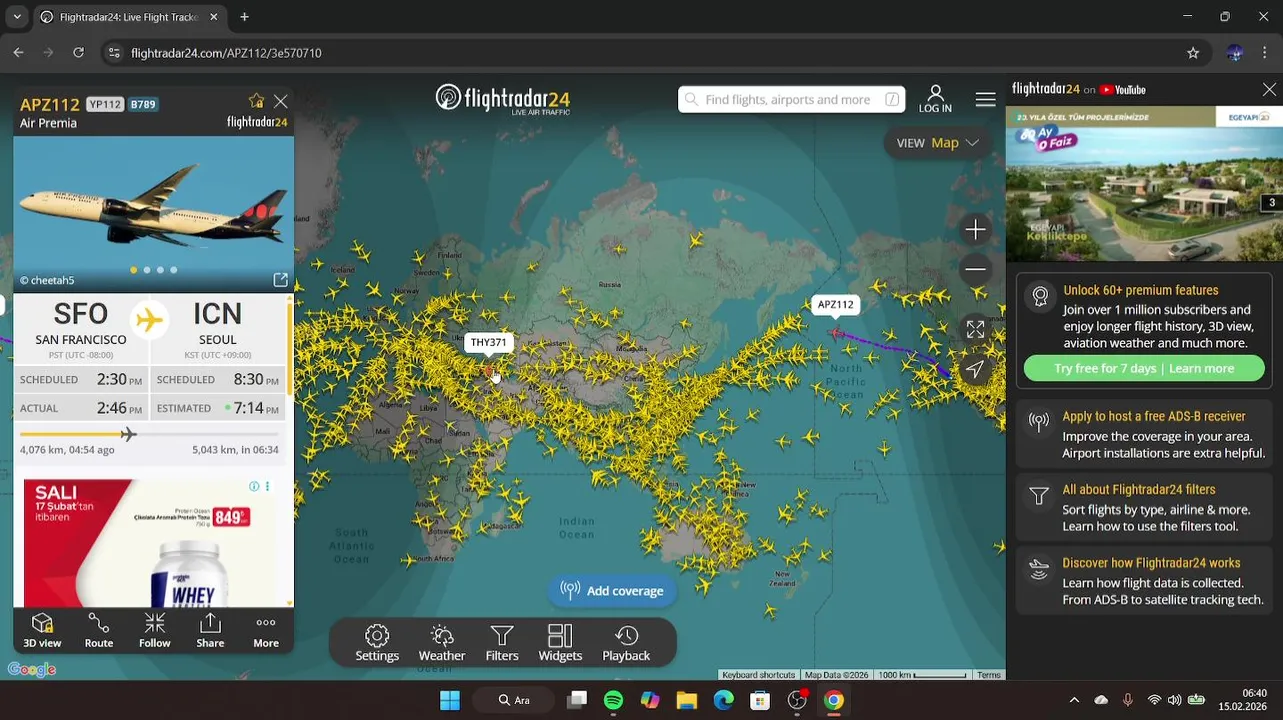Click the B789 aircraft type badge

pos(143,104)
